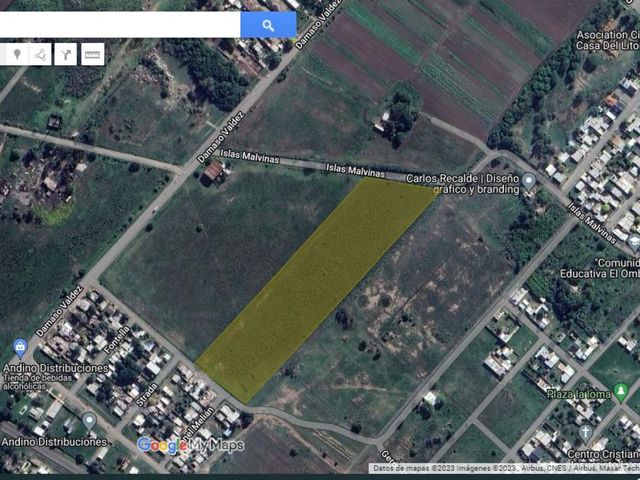Focus the map search input field

(120, 24)
